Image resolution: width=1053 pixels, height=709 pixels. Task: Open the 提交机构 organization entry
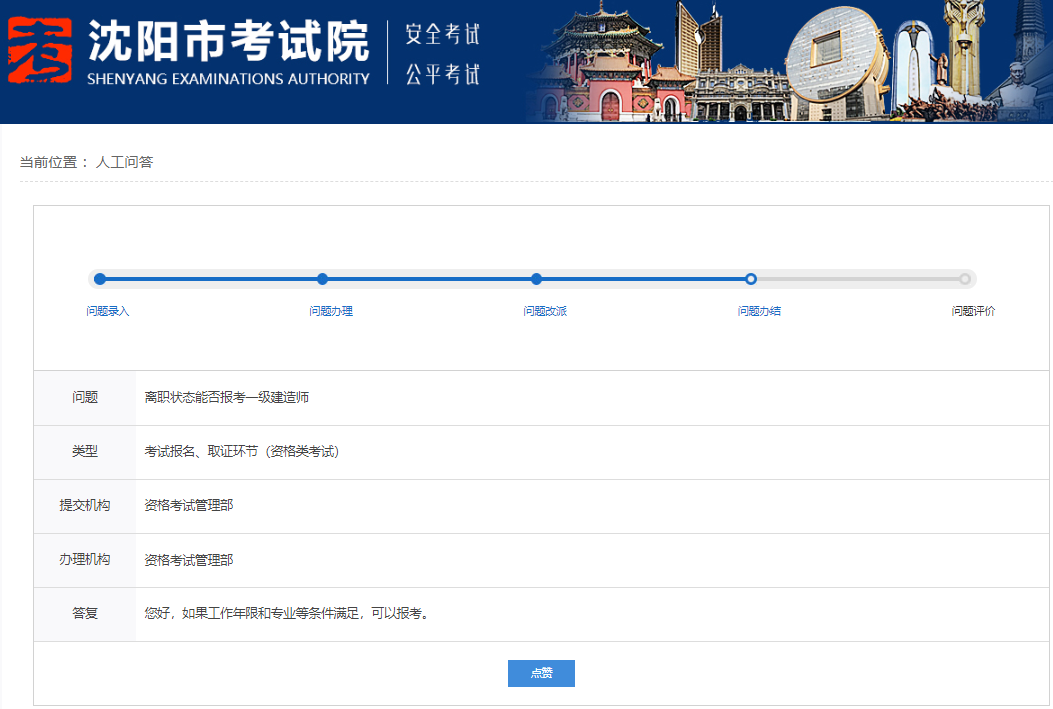click(x=189, y=504)
